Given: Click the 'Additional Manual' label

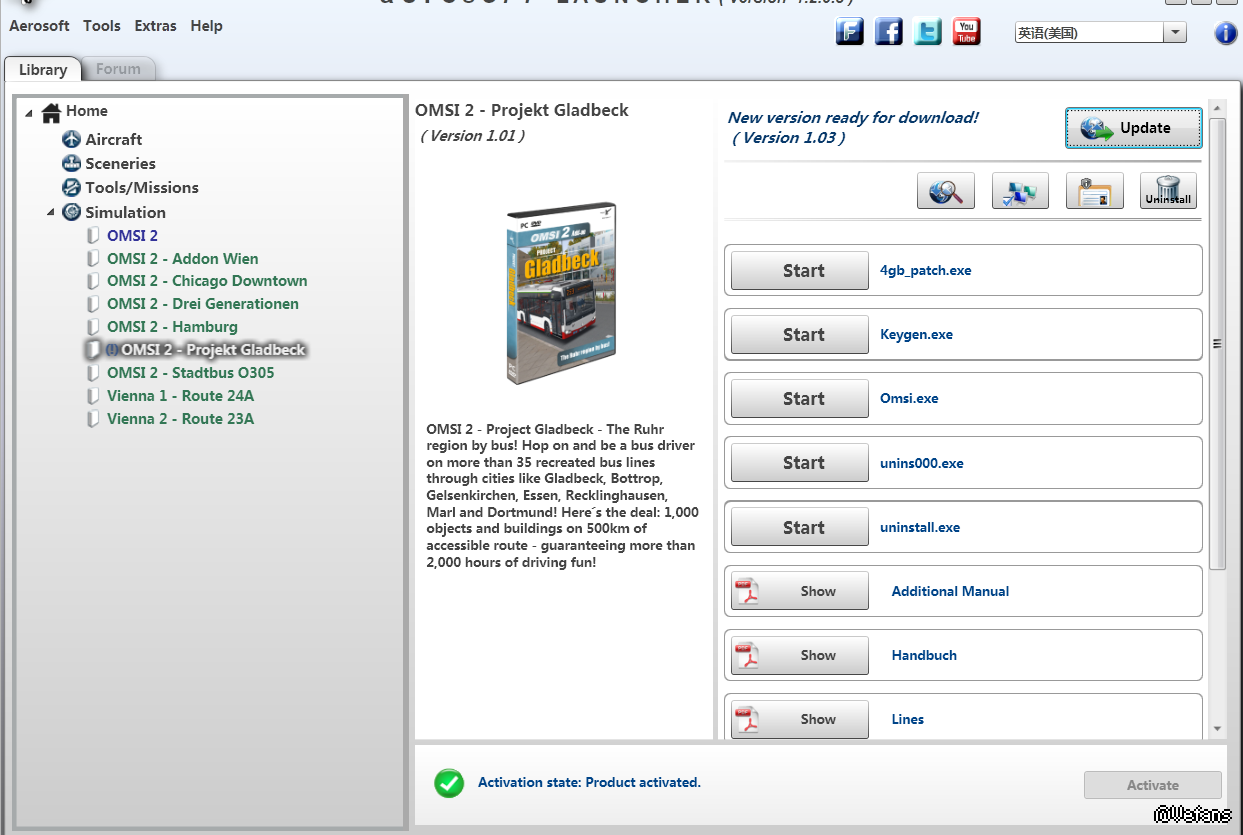Looking at the screenshot, I should (950, 591).
